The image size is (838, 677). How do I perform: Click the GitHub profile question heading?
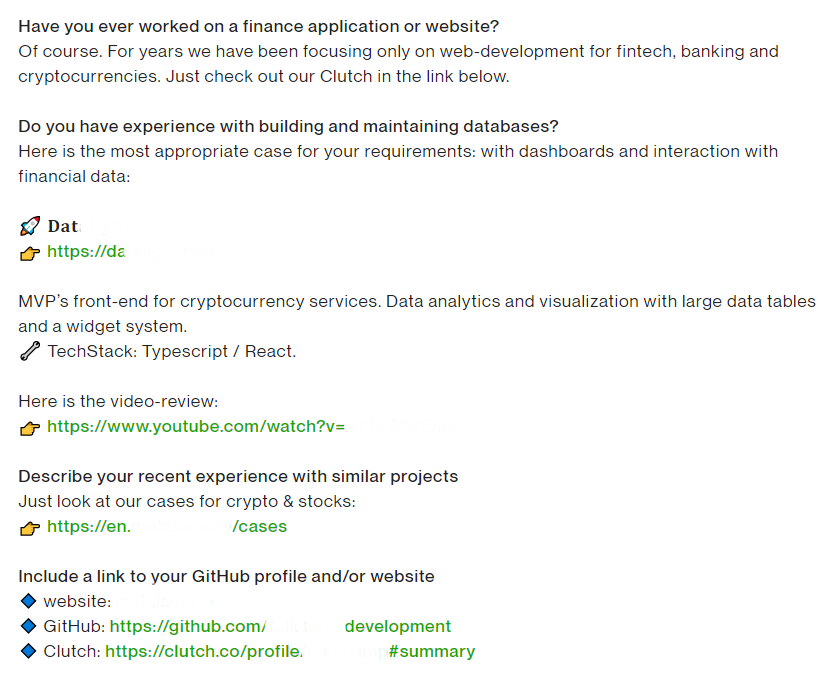pyautogui.click(x=226, y=576)
